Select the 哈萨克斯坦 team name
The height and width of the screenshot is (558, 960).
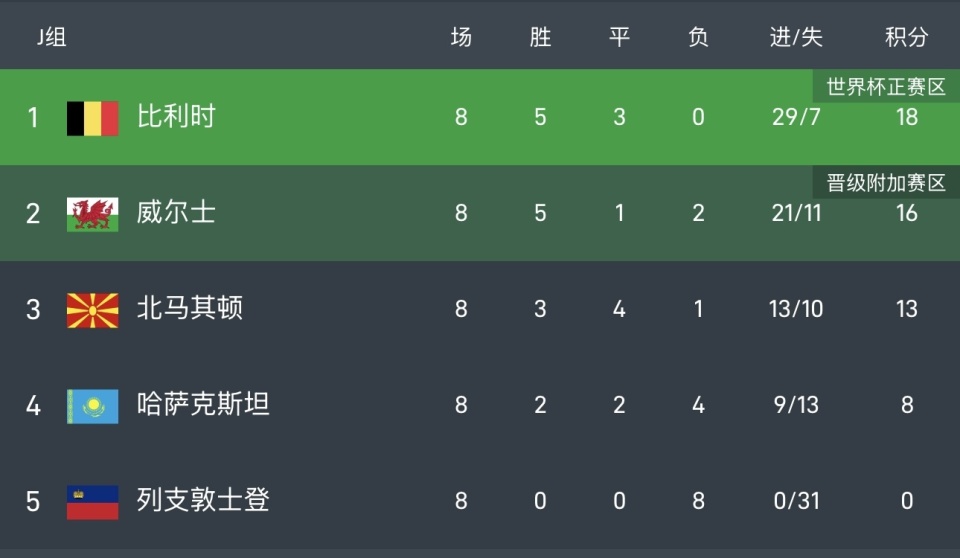[203, 405]
